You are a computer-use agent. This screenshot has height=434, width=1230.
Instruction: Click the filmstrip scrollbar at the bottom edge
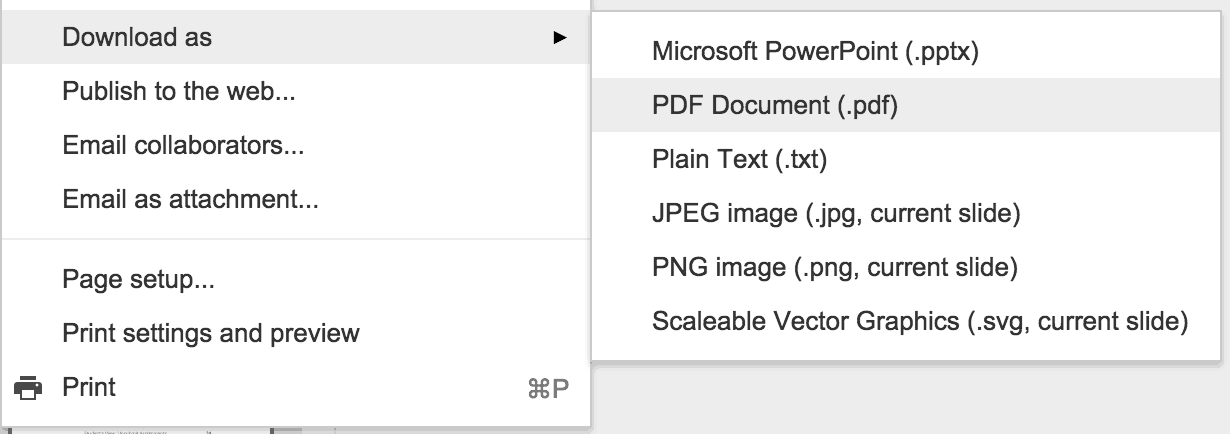(288, 431)
